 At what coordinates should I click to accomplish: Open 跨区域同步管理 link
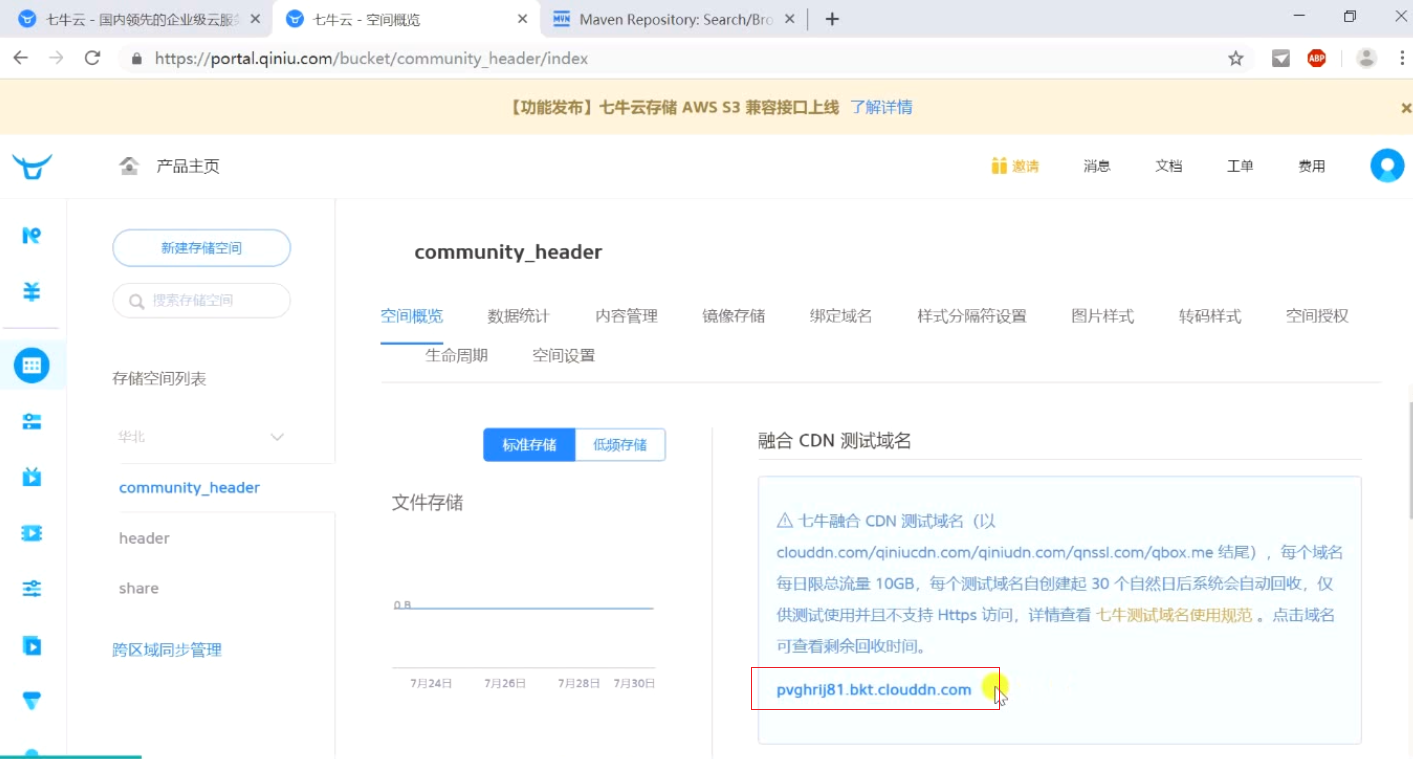pos(167,650)
